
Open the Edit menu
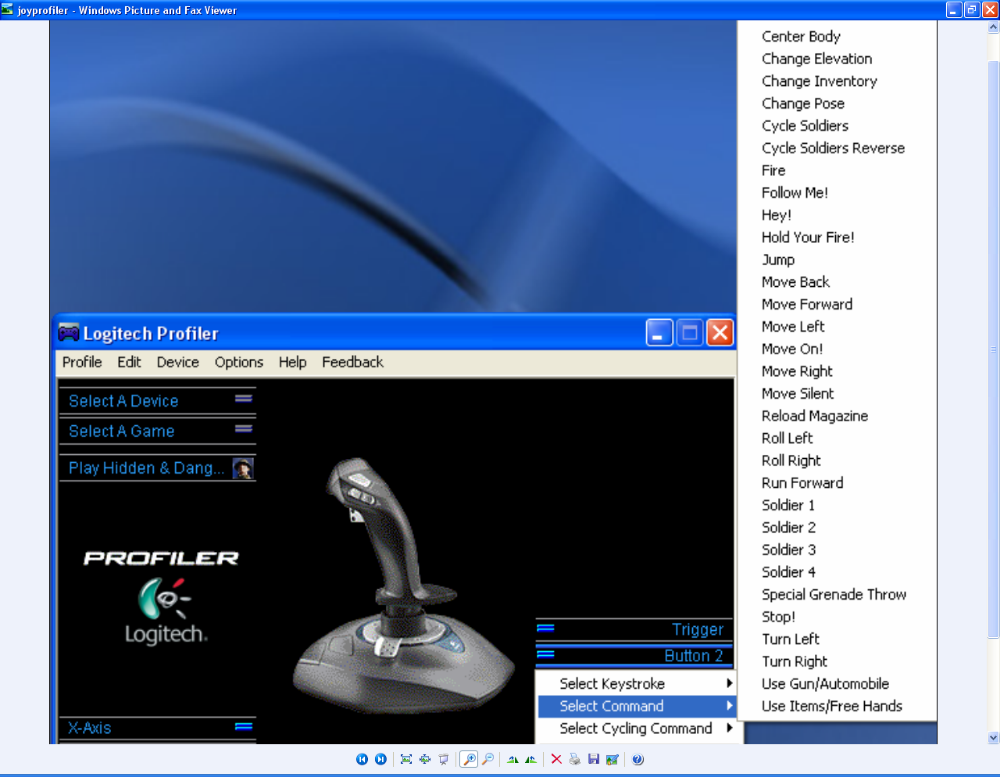pyautogui.click(x=129, y=362)
